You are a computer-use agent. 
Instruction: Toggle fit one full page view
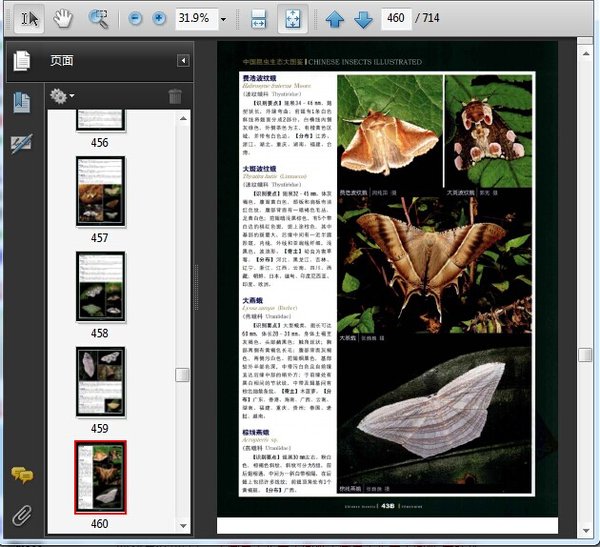click(292, 19)
